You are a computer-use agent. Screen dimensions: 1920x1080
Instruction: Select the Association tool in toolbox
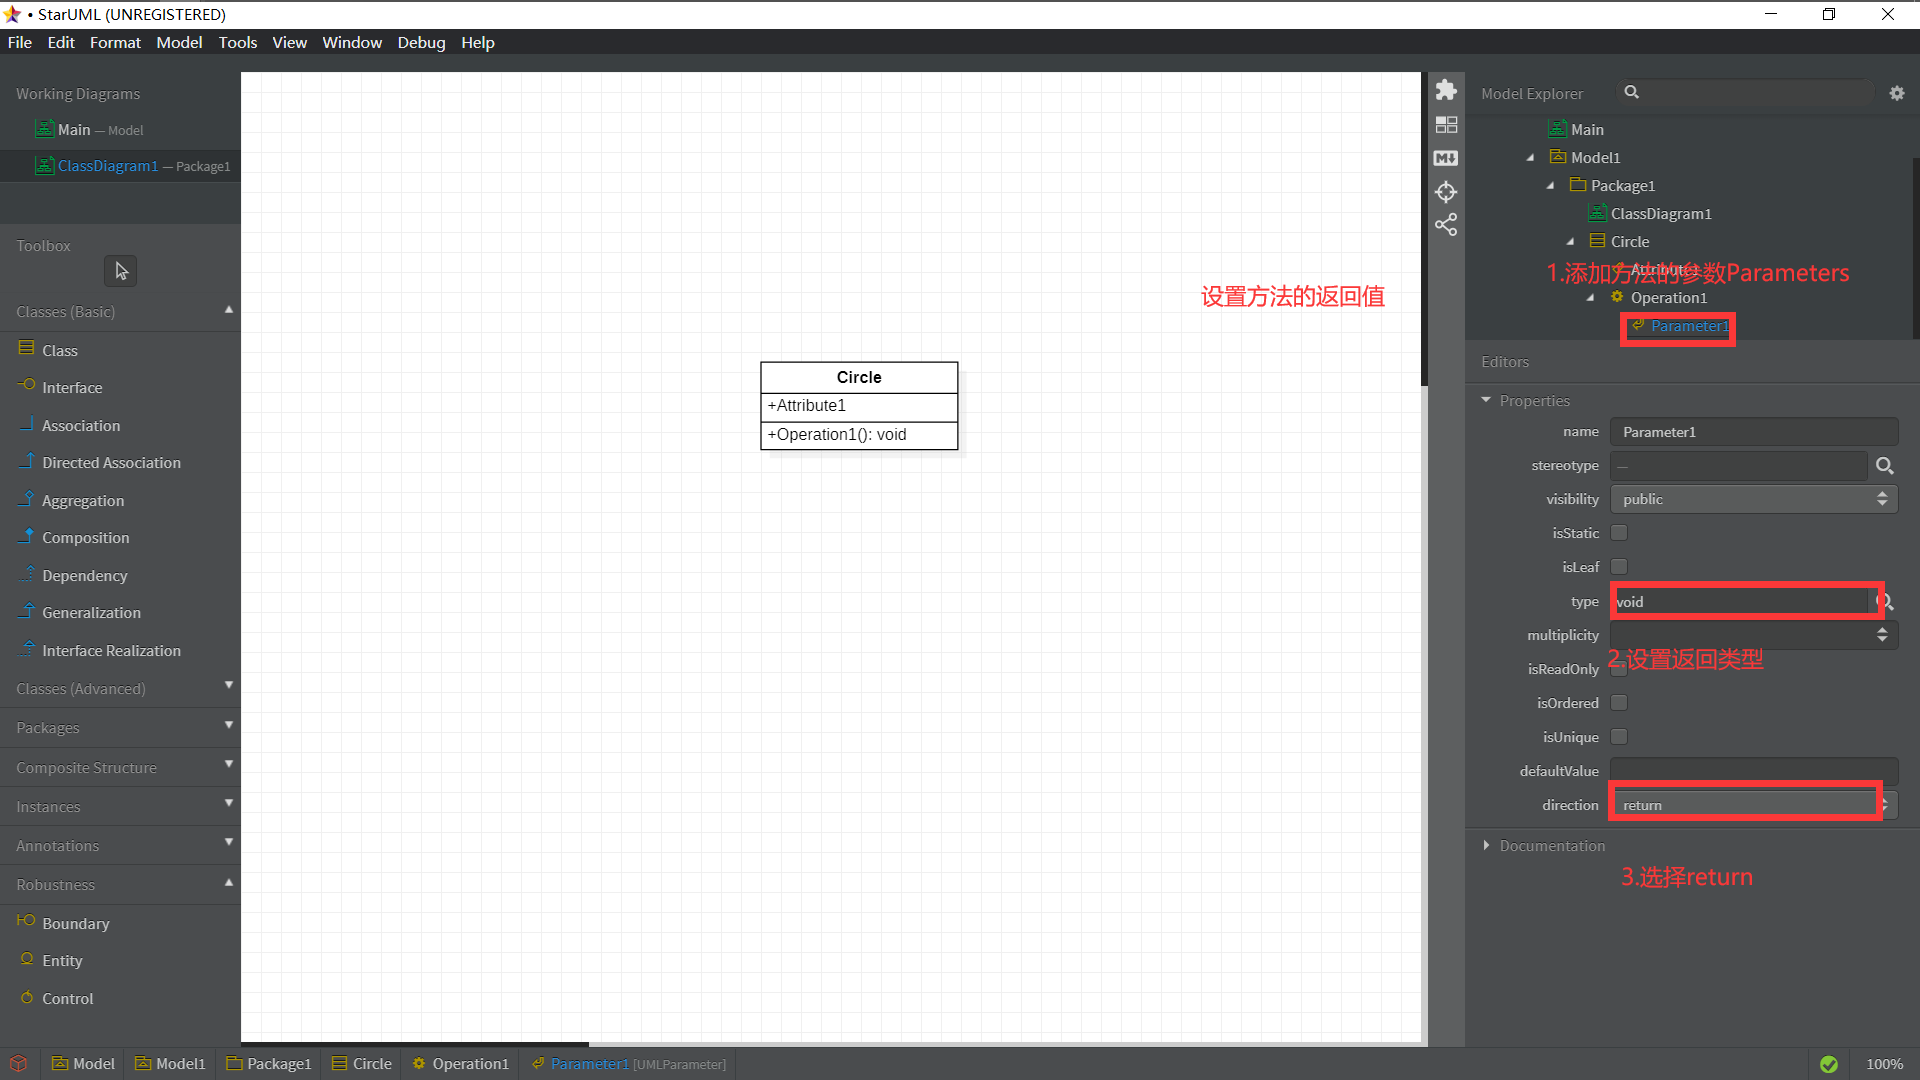point(80,425)
